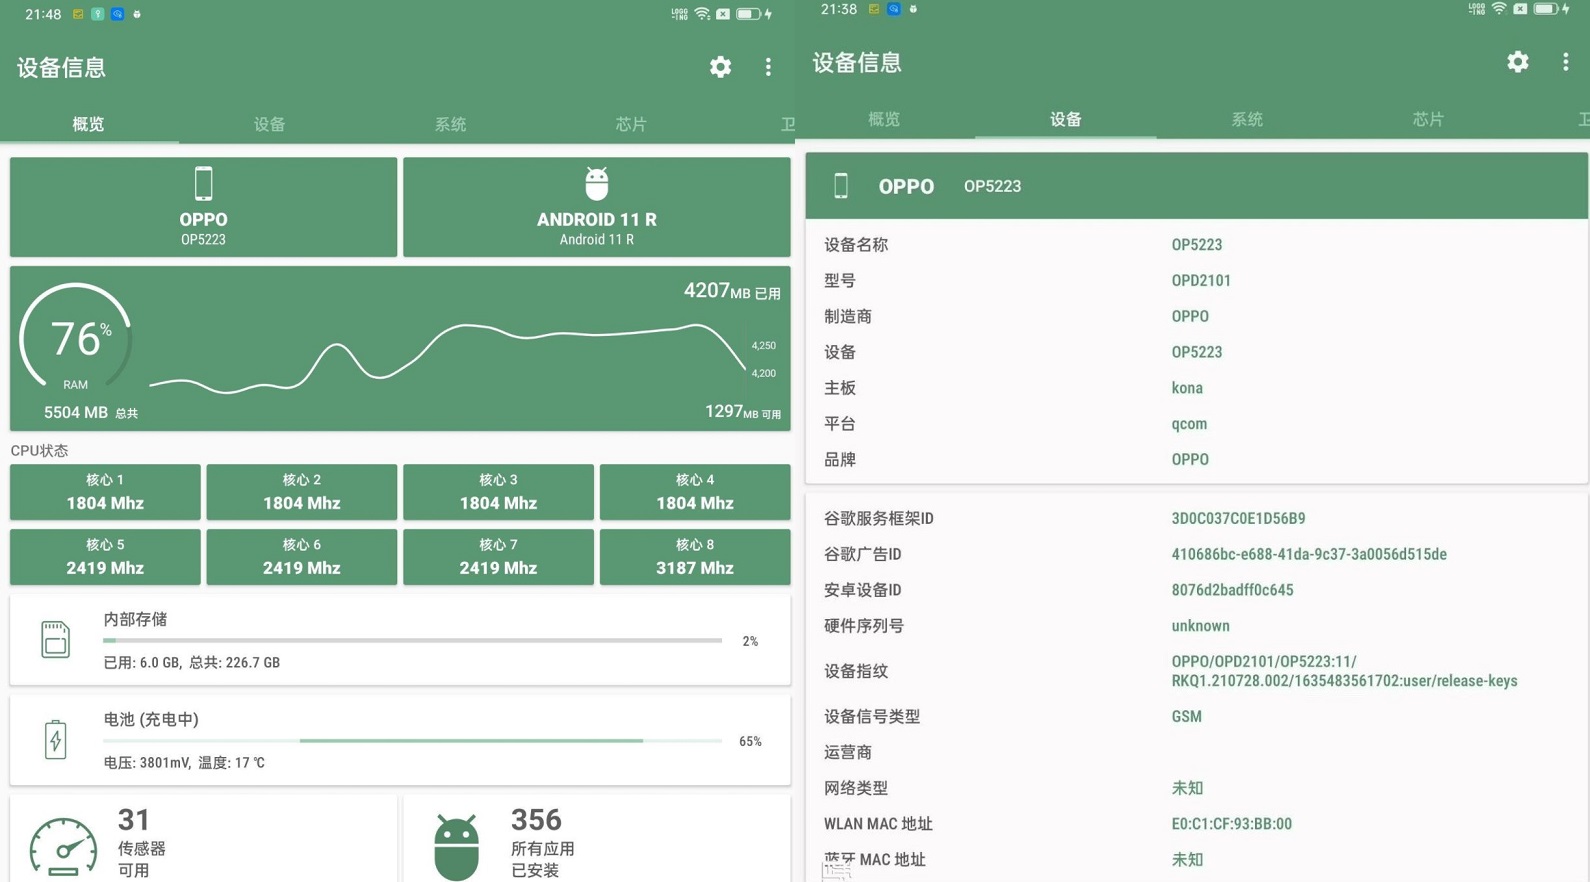Tap the sensors gauge icon

tap(63, 847)
